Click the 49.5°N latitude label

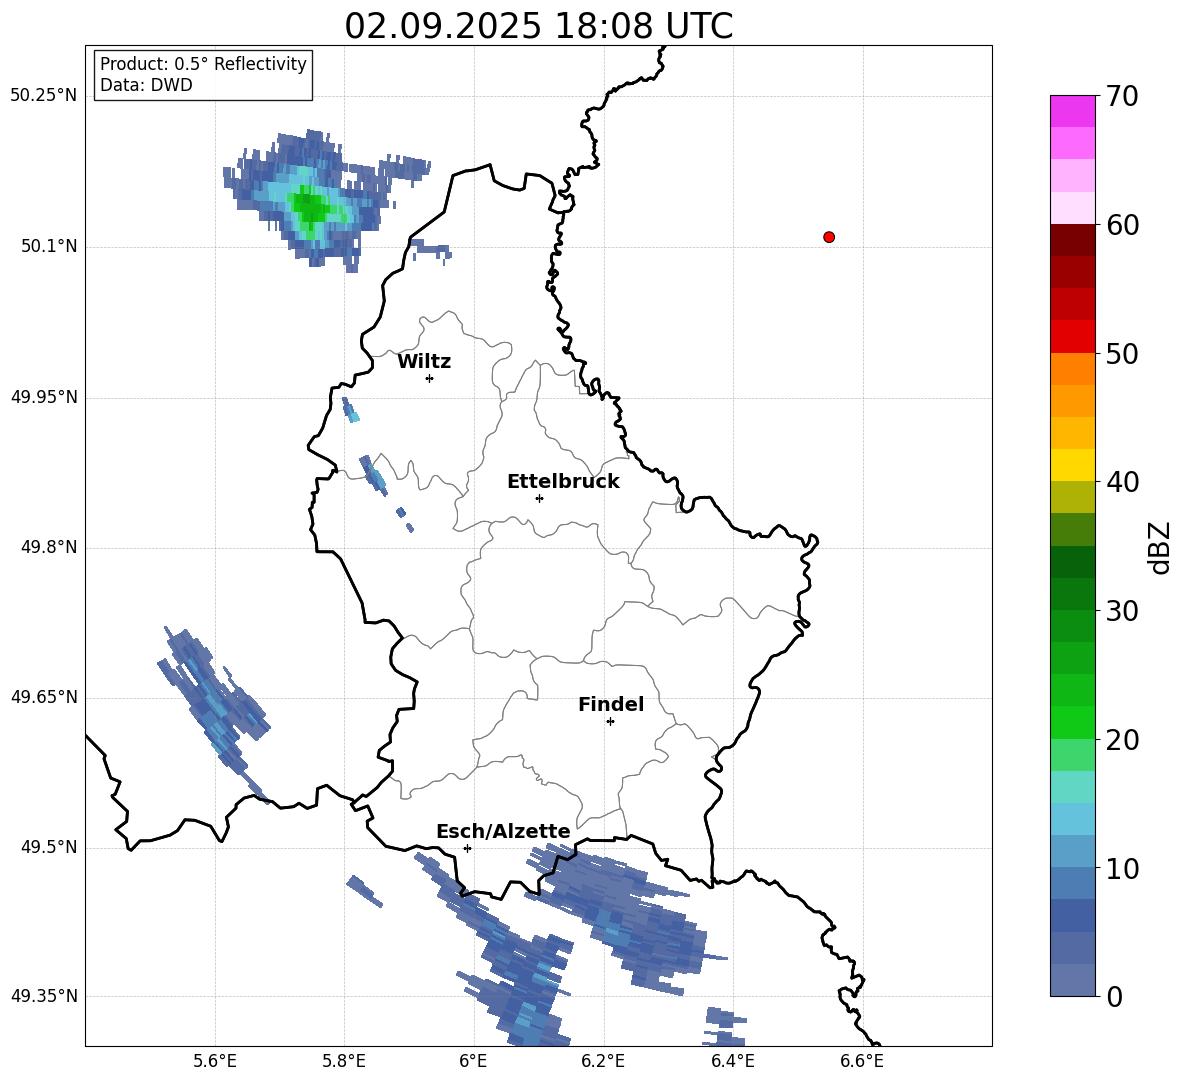50,847
